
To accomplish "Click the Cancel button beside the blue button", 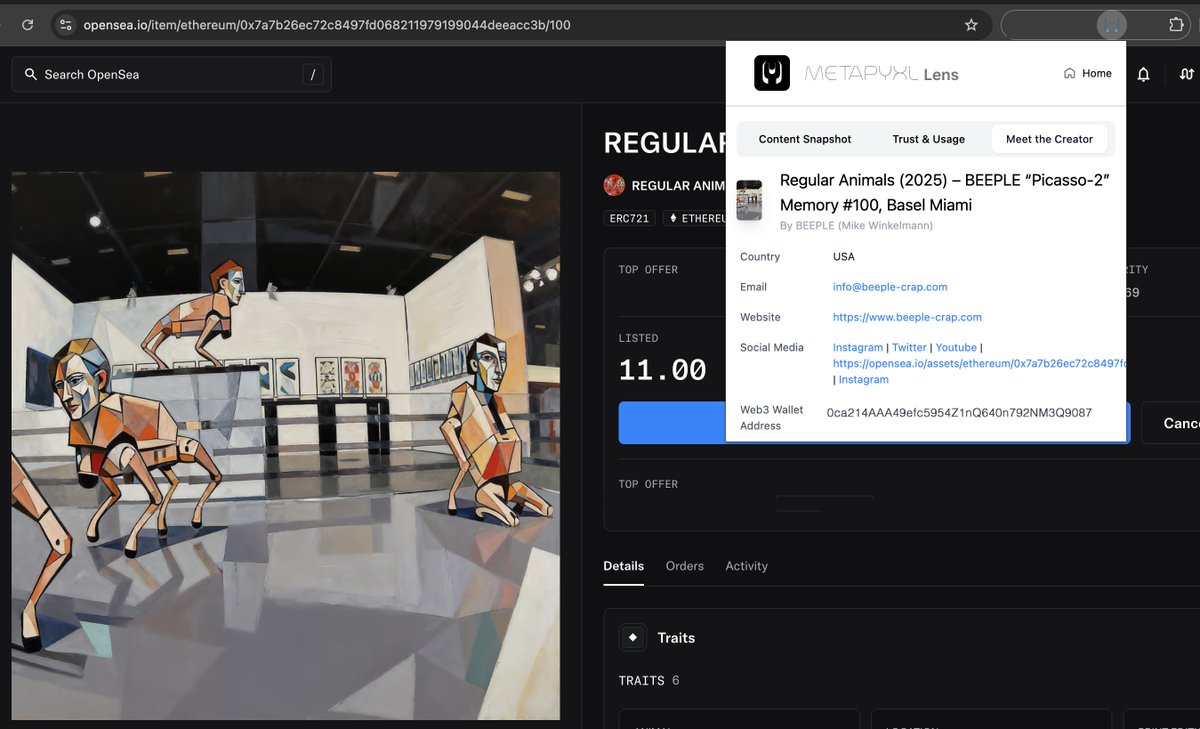I will pos(1172,423).
